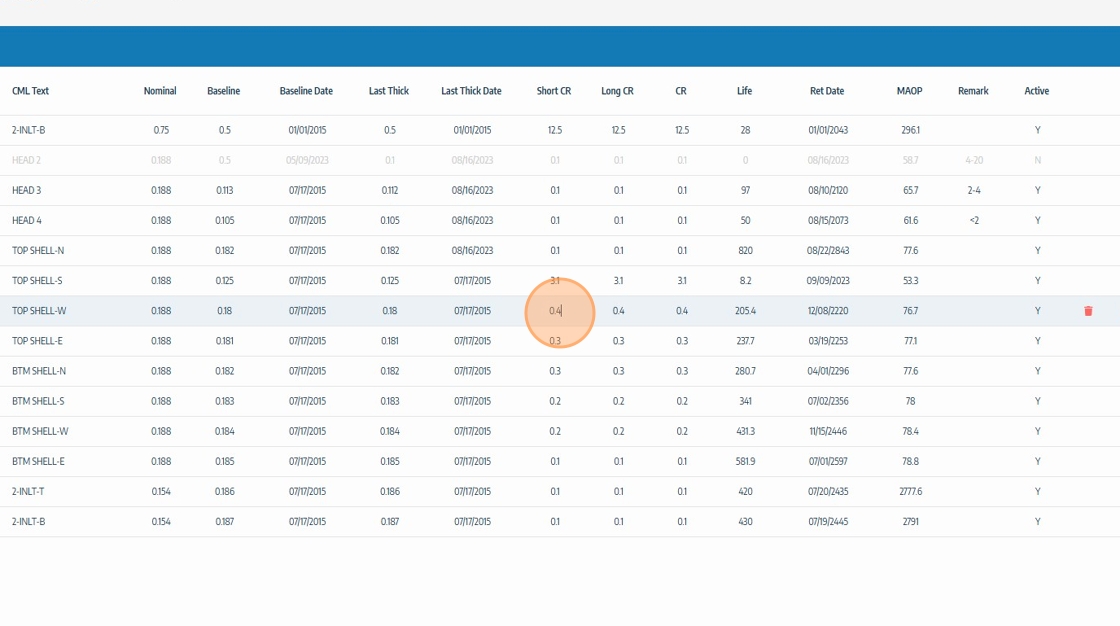
Task: Click Ret Date 08/10/2120 for HEAD 3
Action: click(x=828, y=190)
